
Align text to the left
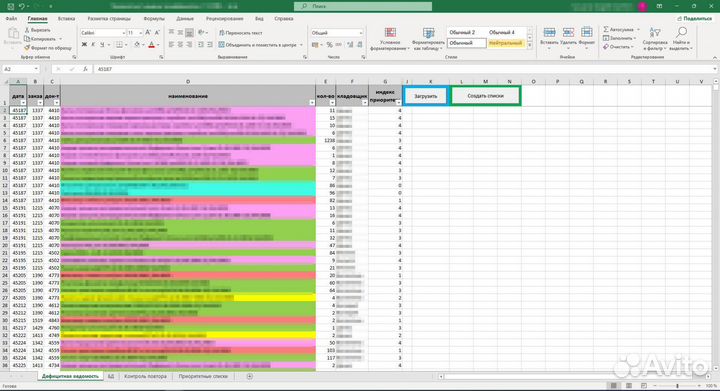click(x=171, y=45)
